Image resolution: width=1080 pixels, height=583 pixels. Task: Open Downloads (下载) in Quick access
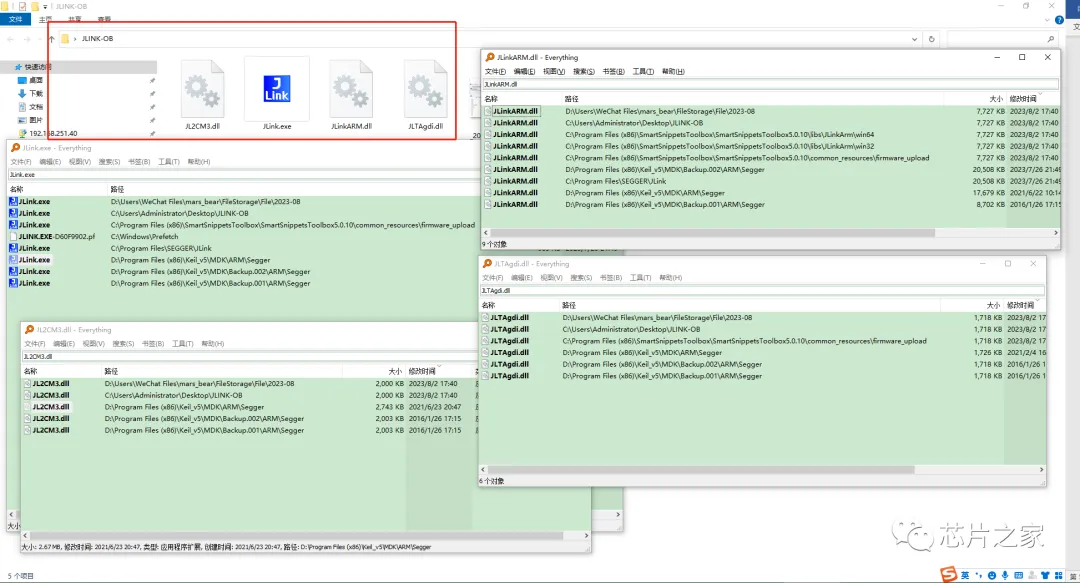(x=36, y=93)
